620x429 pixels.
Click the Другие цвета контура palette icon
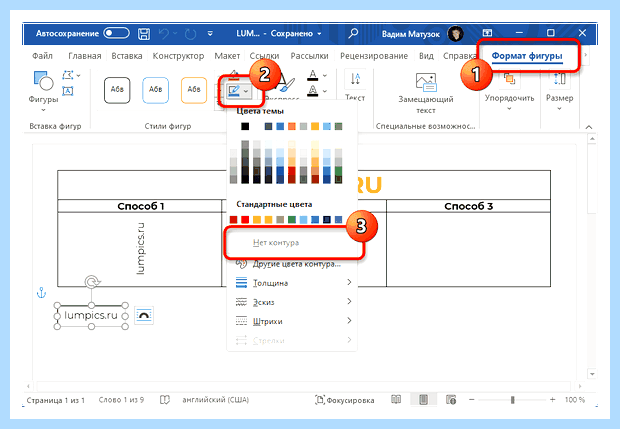241,264
